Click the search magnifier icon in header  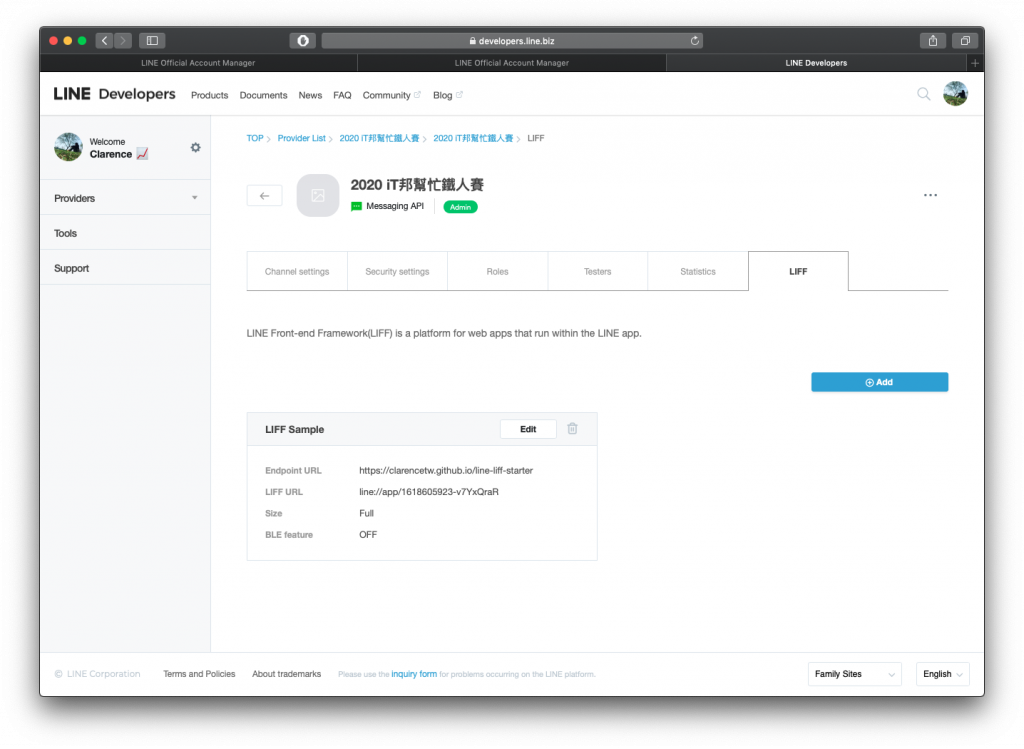pos(923,94)
